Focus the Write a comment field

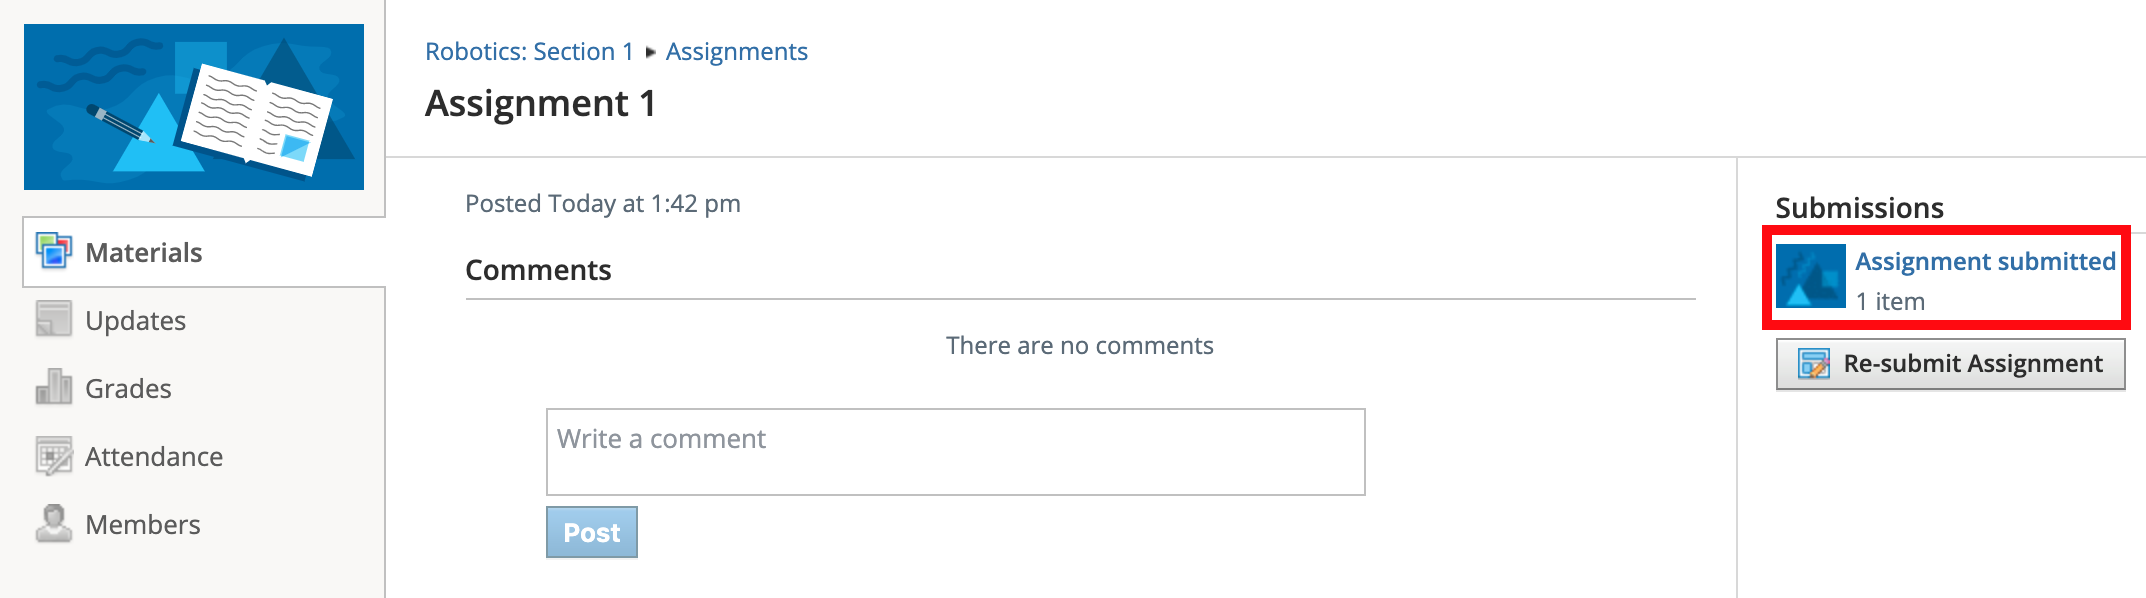(955, 452)
